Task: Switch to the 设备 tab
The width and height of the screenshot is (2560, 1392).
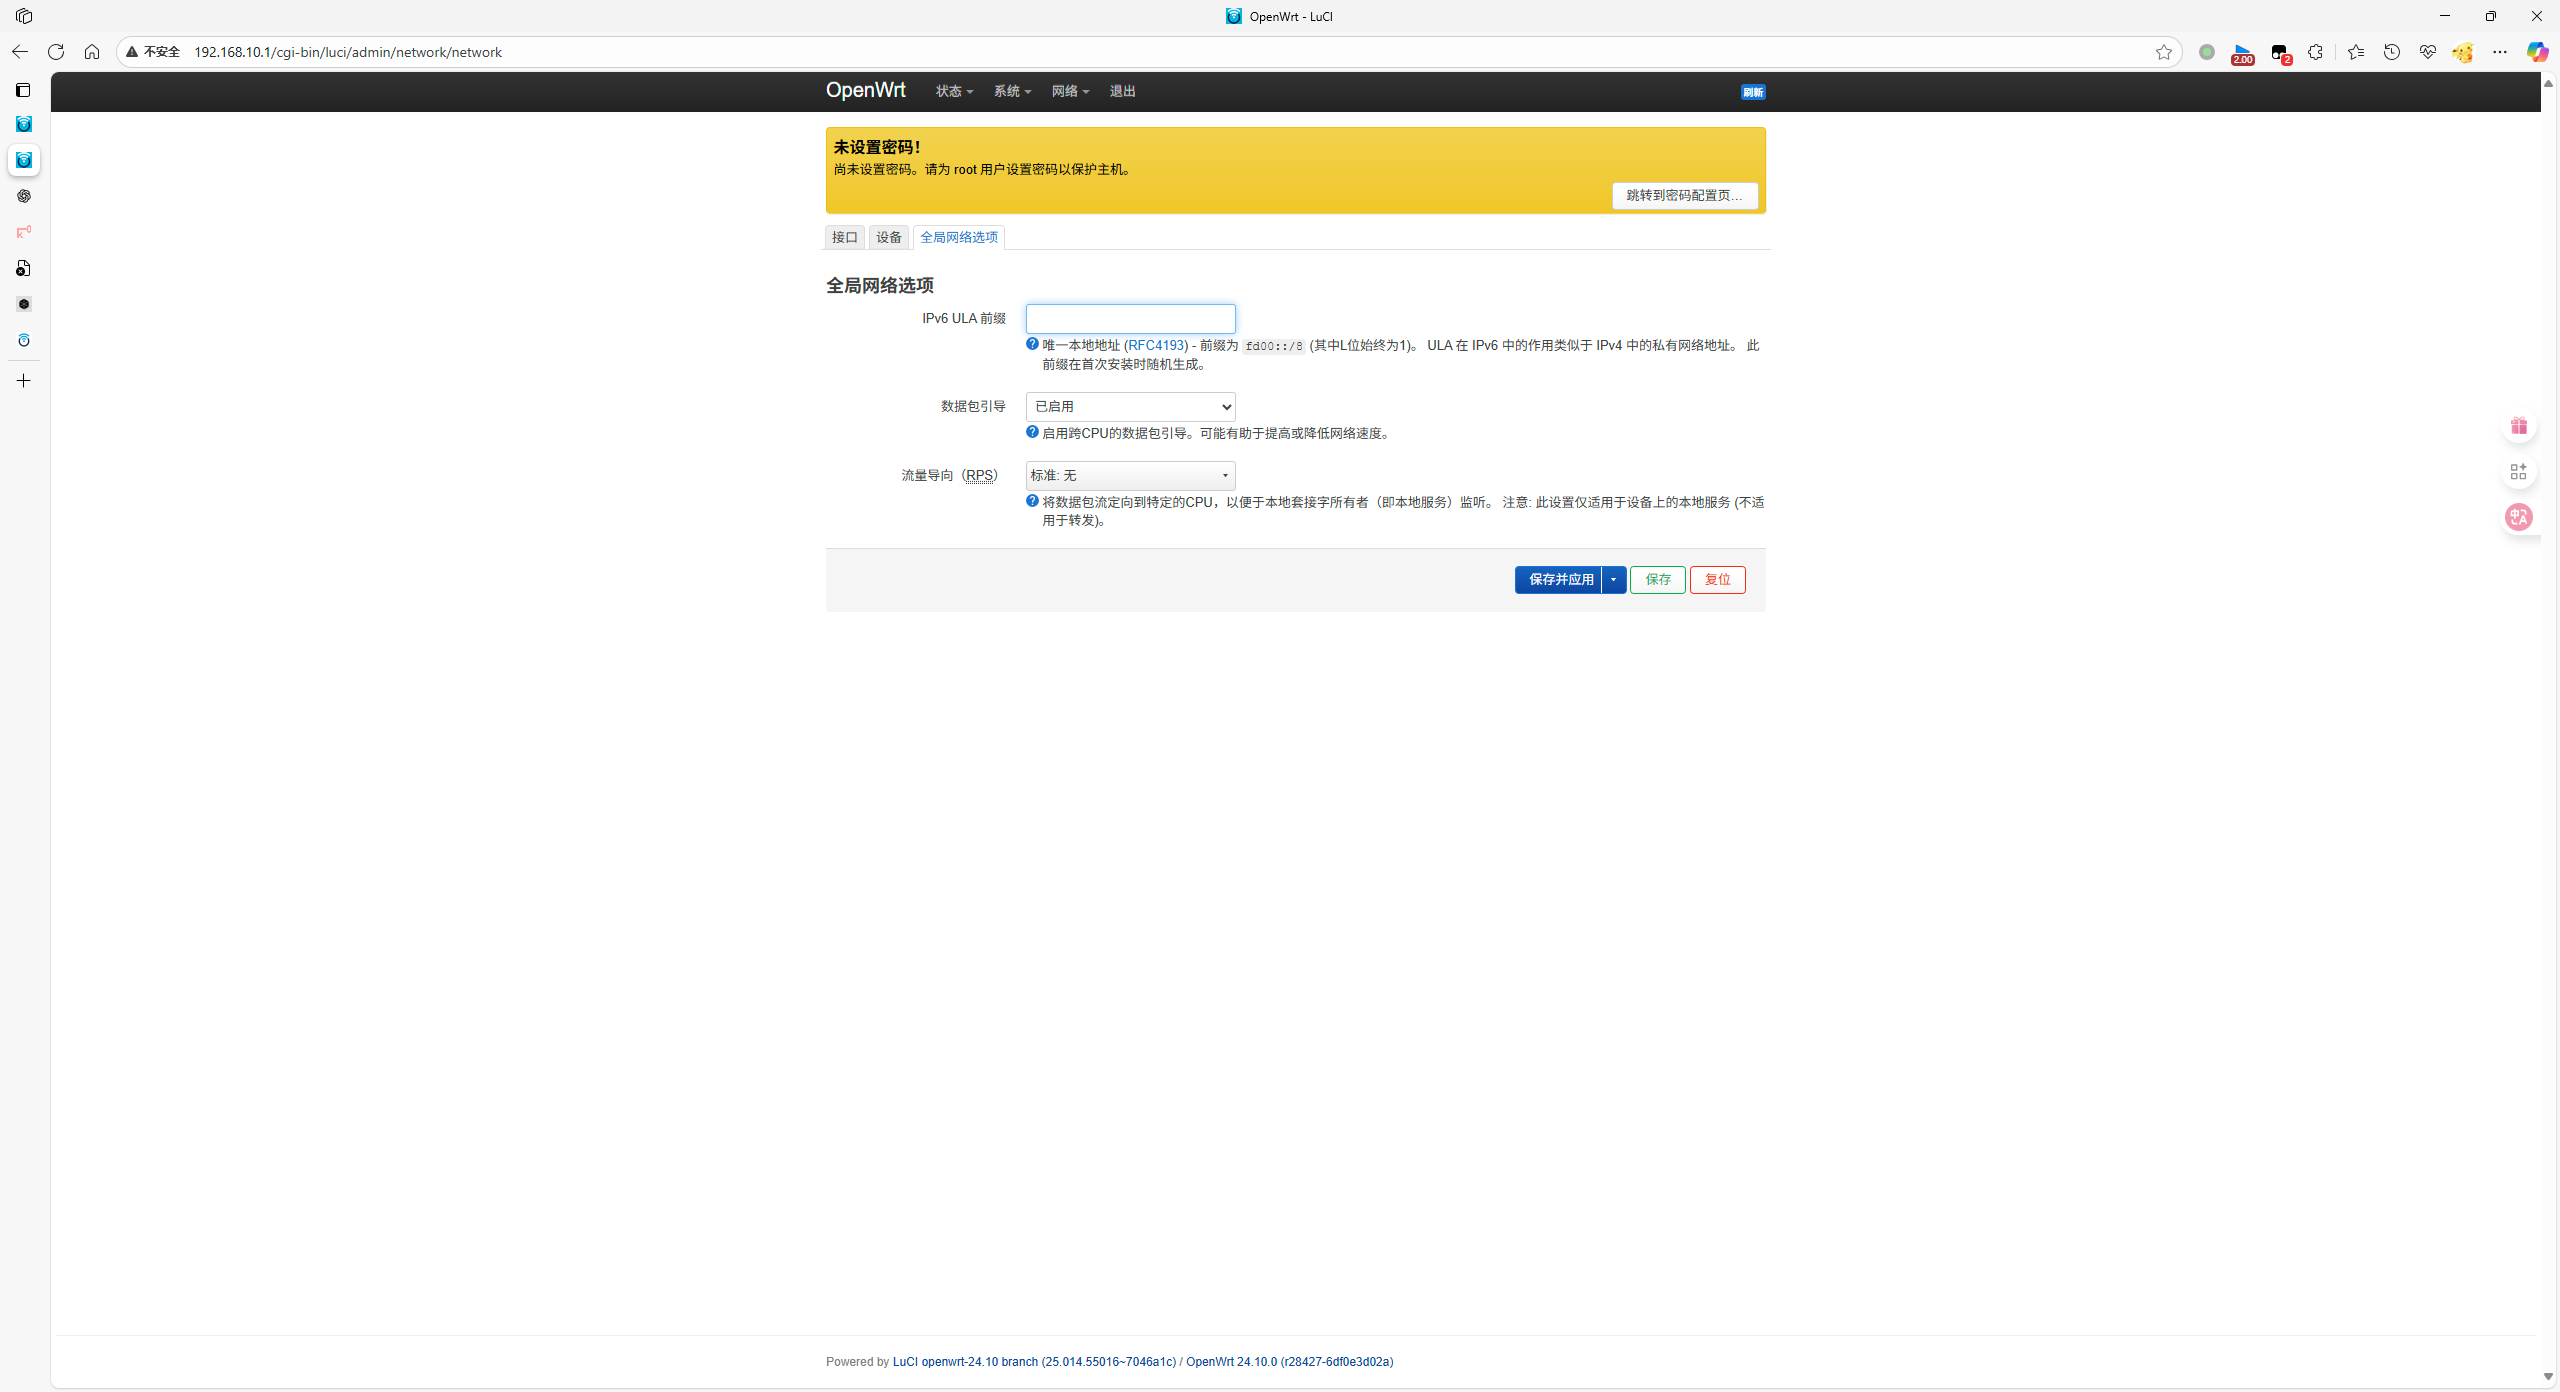Action: pos(889,237)
